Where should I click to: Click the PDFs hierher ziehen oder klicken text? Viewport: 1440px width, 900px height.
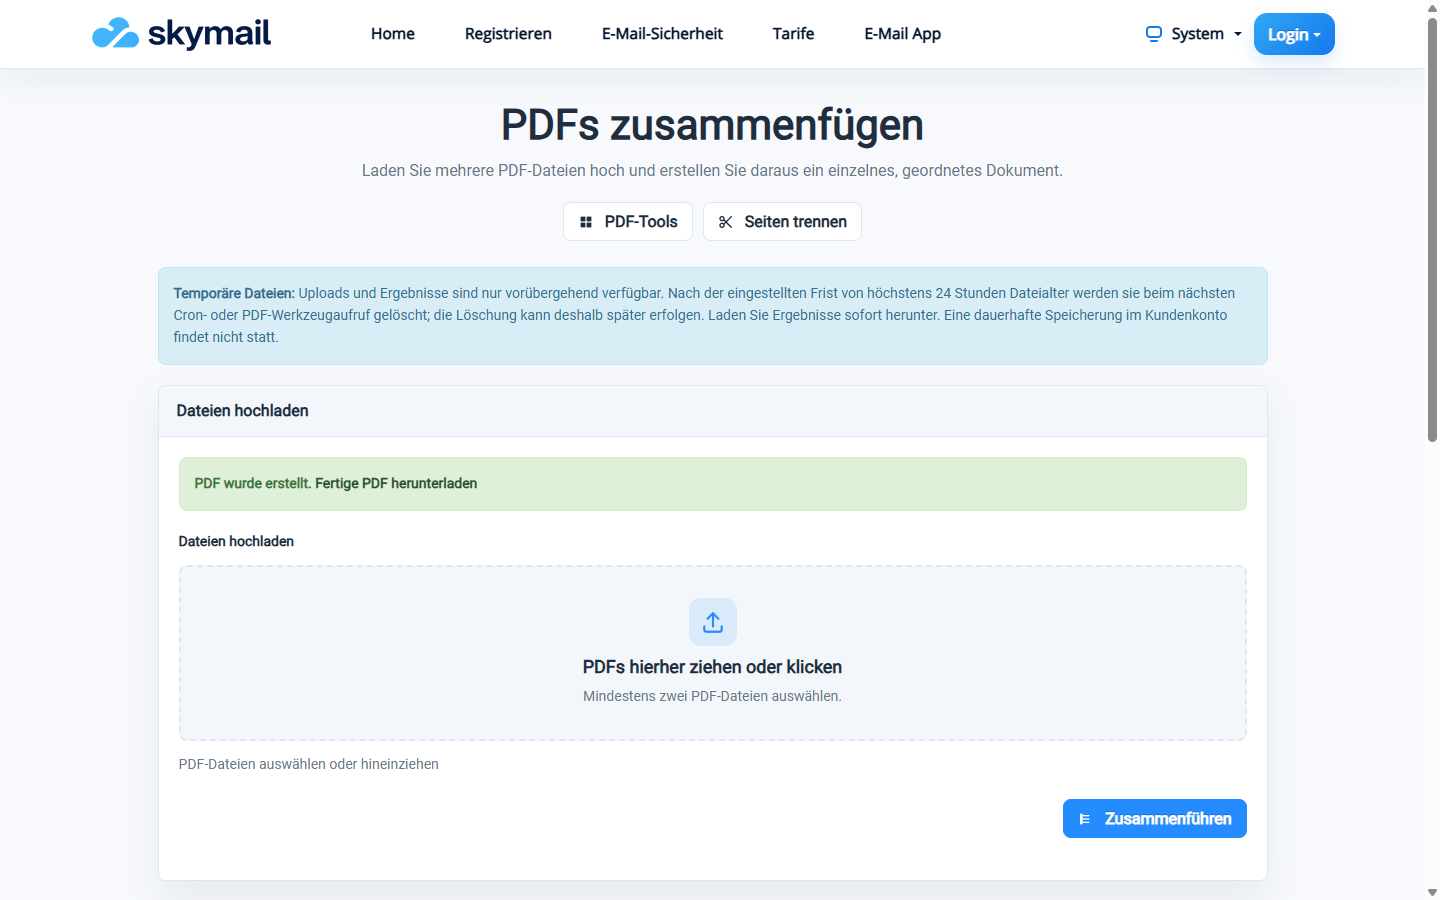pyautogui.click(x=713, y=667)
